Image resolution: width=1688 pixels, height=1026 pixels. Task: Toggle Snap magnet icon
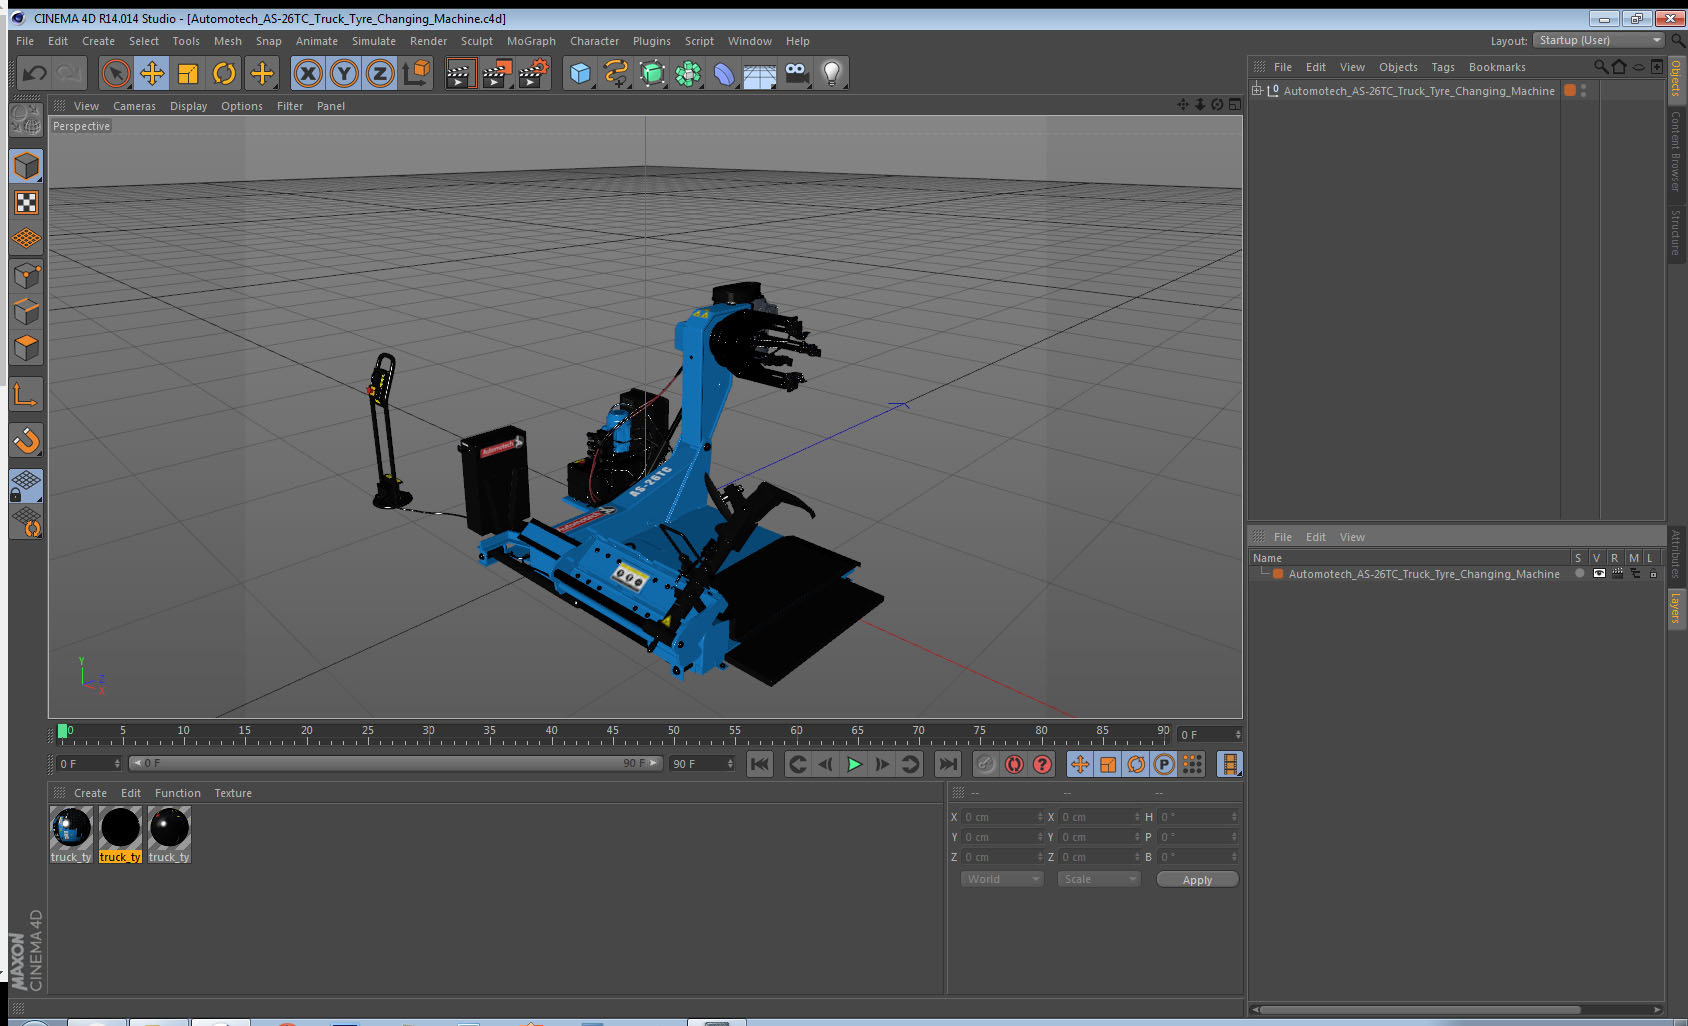click(26, 440)
